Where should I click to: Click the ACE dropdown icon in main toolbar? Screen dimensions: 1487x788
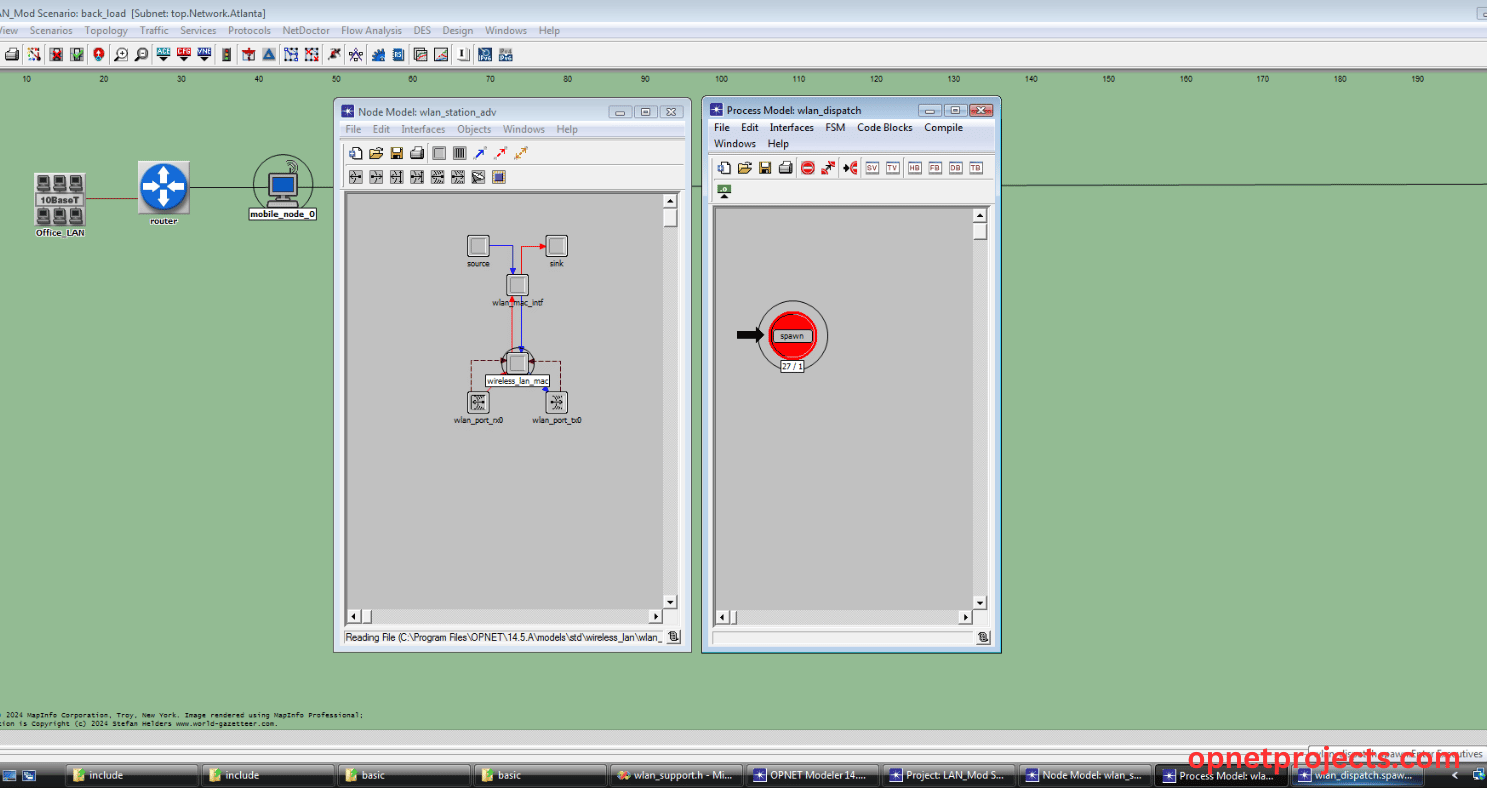point(163,54)
